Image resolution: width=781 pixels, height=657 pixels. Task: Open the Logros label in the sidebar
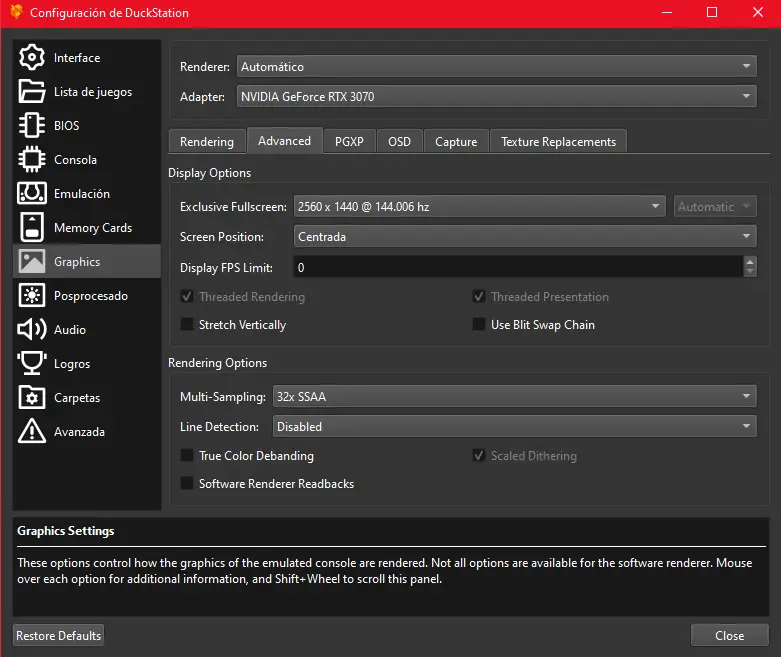72,364
